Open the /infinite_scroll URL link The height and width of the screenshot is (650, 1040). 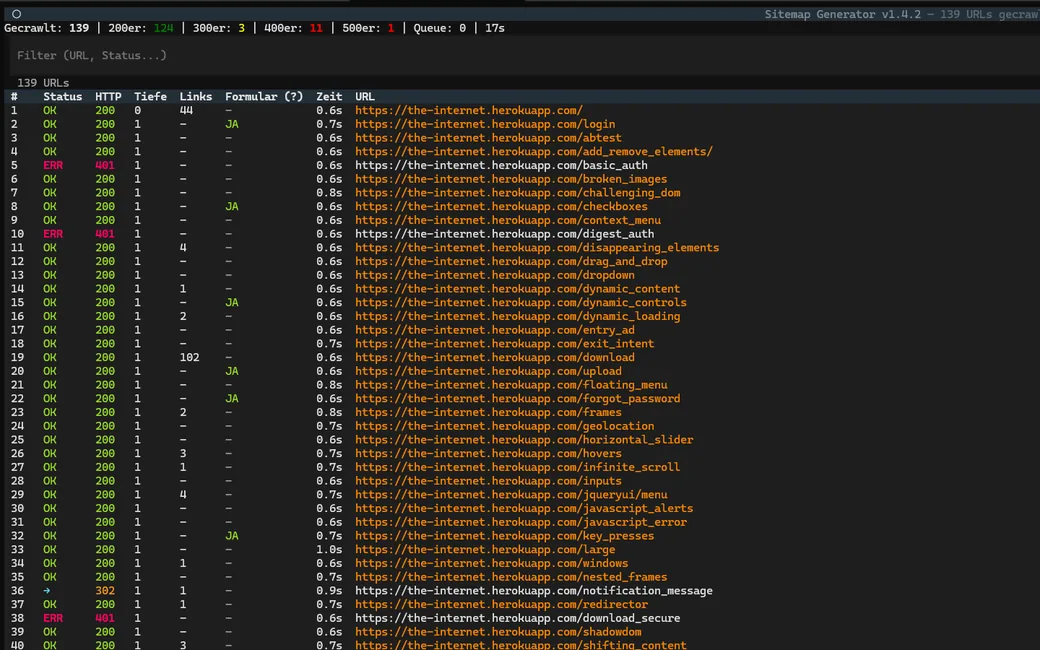coord(517,467)
